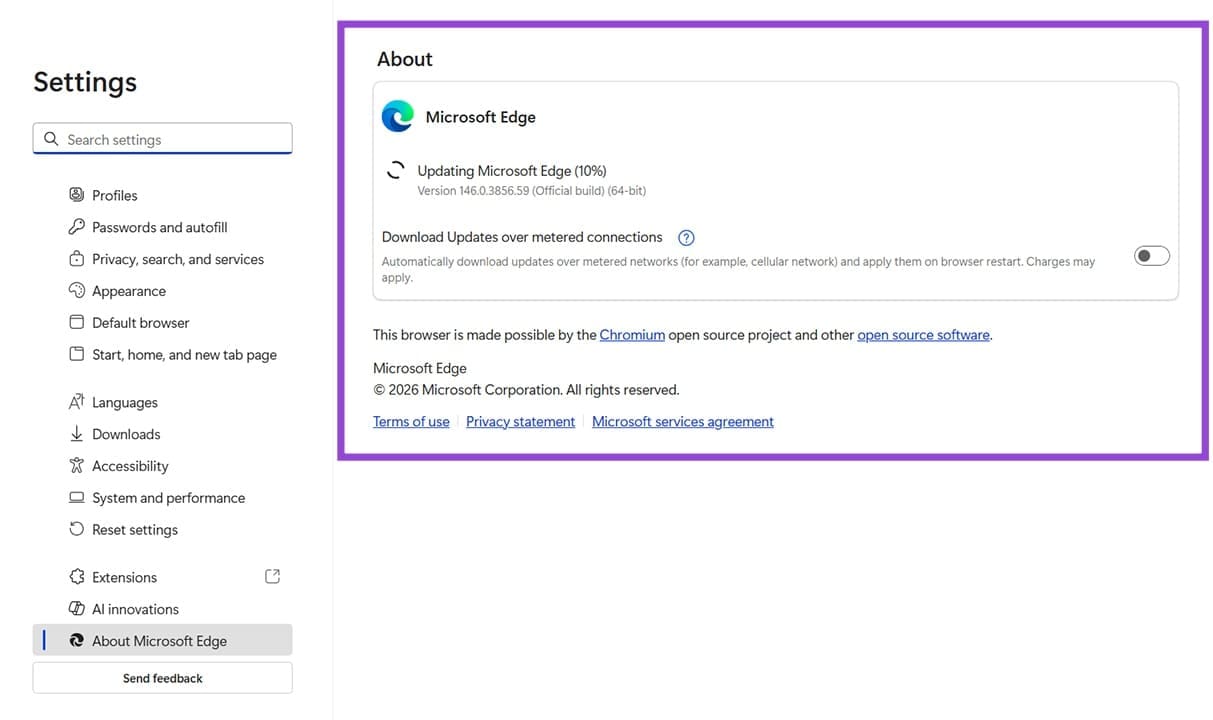Open the Default browser settings

(x=140, y=323)
